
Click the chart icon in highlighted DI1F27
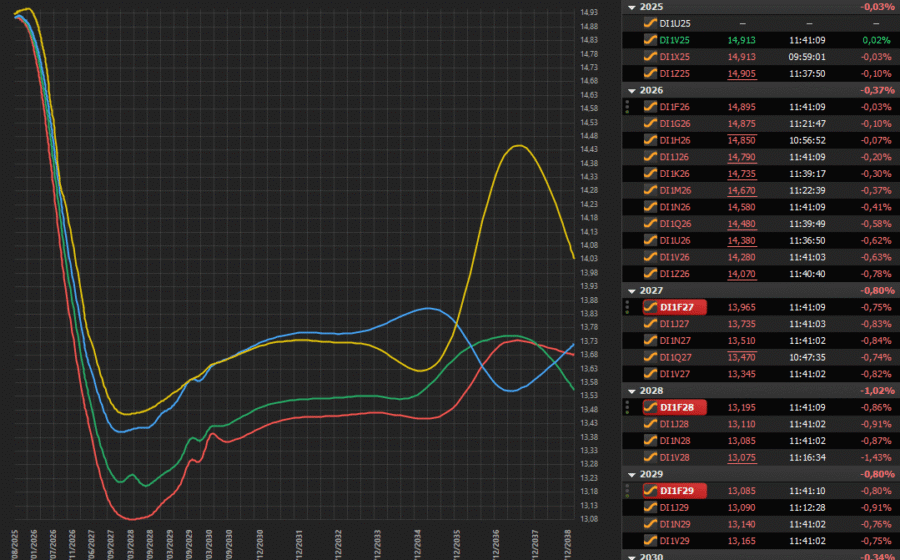(650, 307)
